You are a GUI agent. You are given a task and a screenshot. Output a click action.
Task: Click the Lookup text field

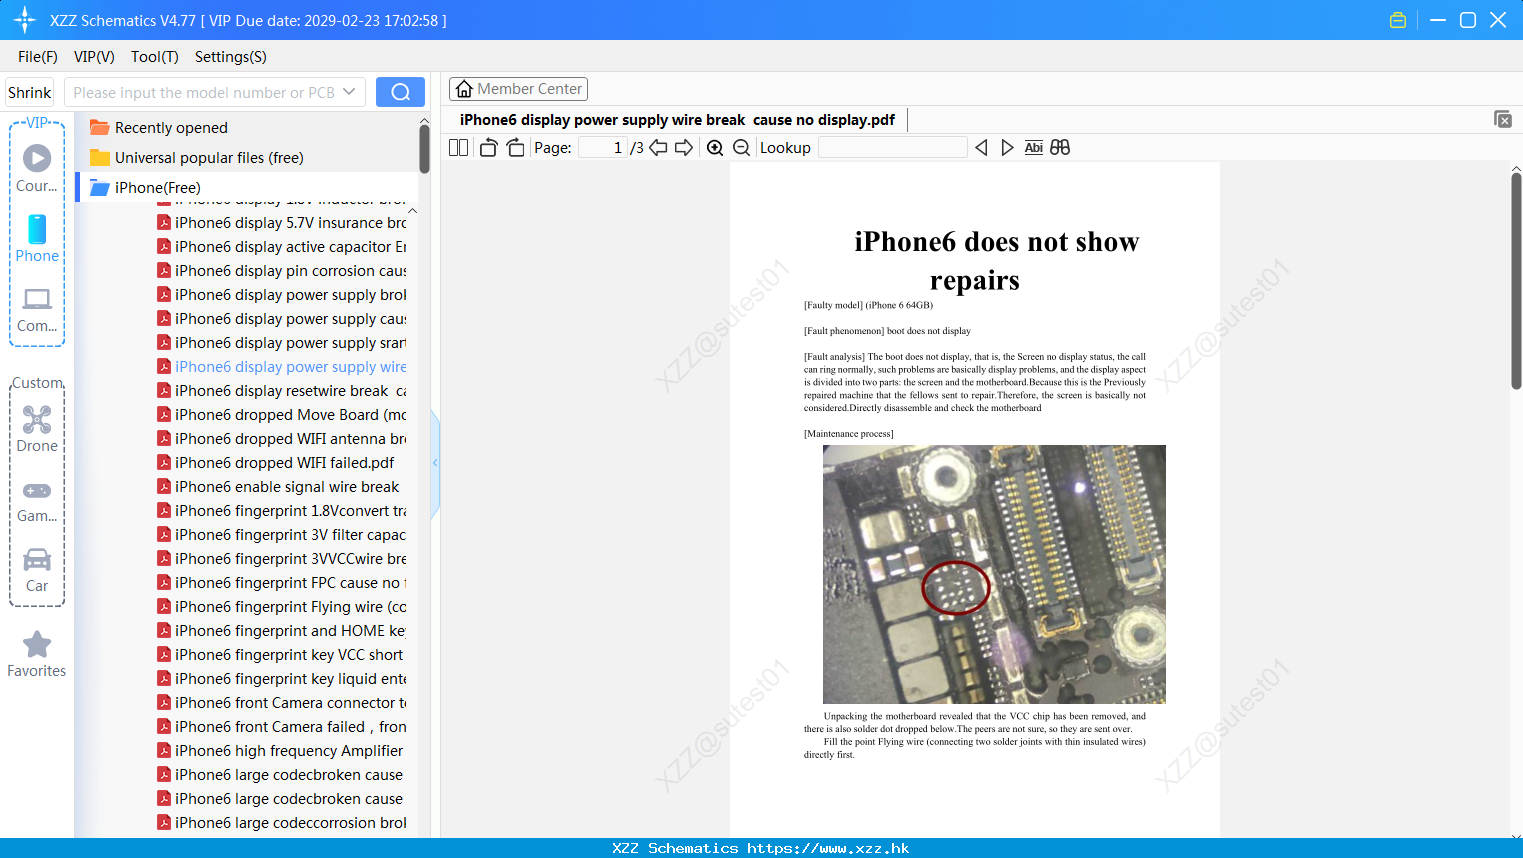[892, 148]
